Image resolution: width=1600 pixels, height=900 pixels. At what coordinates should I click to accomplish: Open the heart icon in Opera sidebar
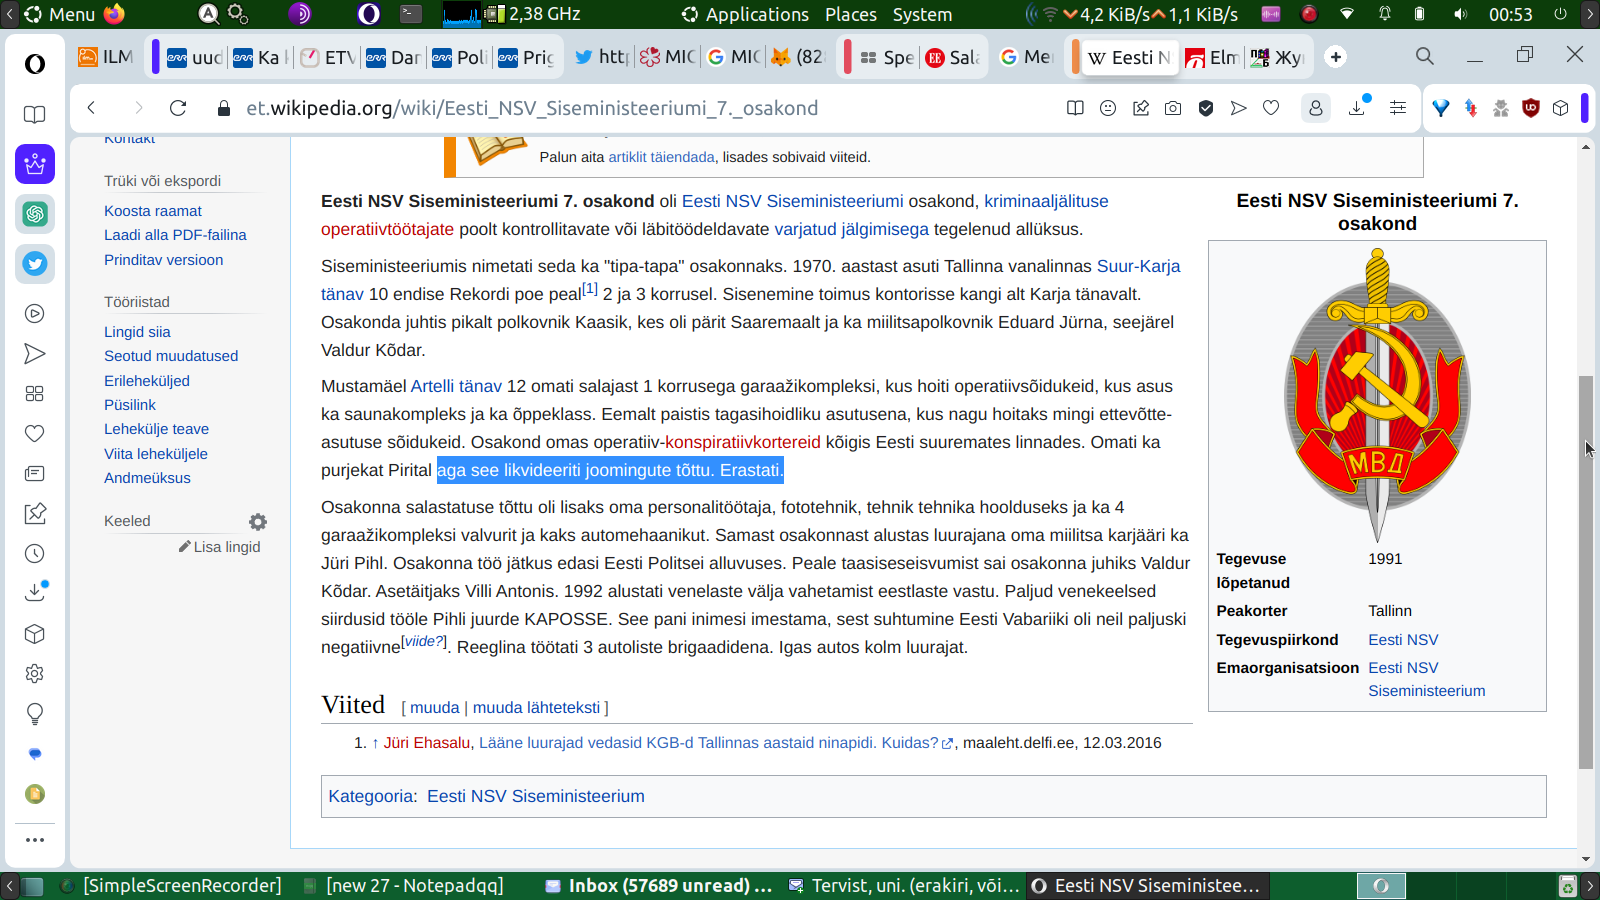(35, 434)
